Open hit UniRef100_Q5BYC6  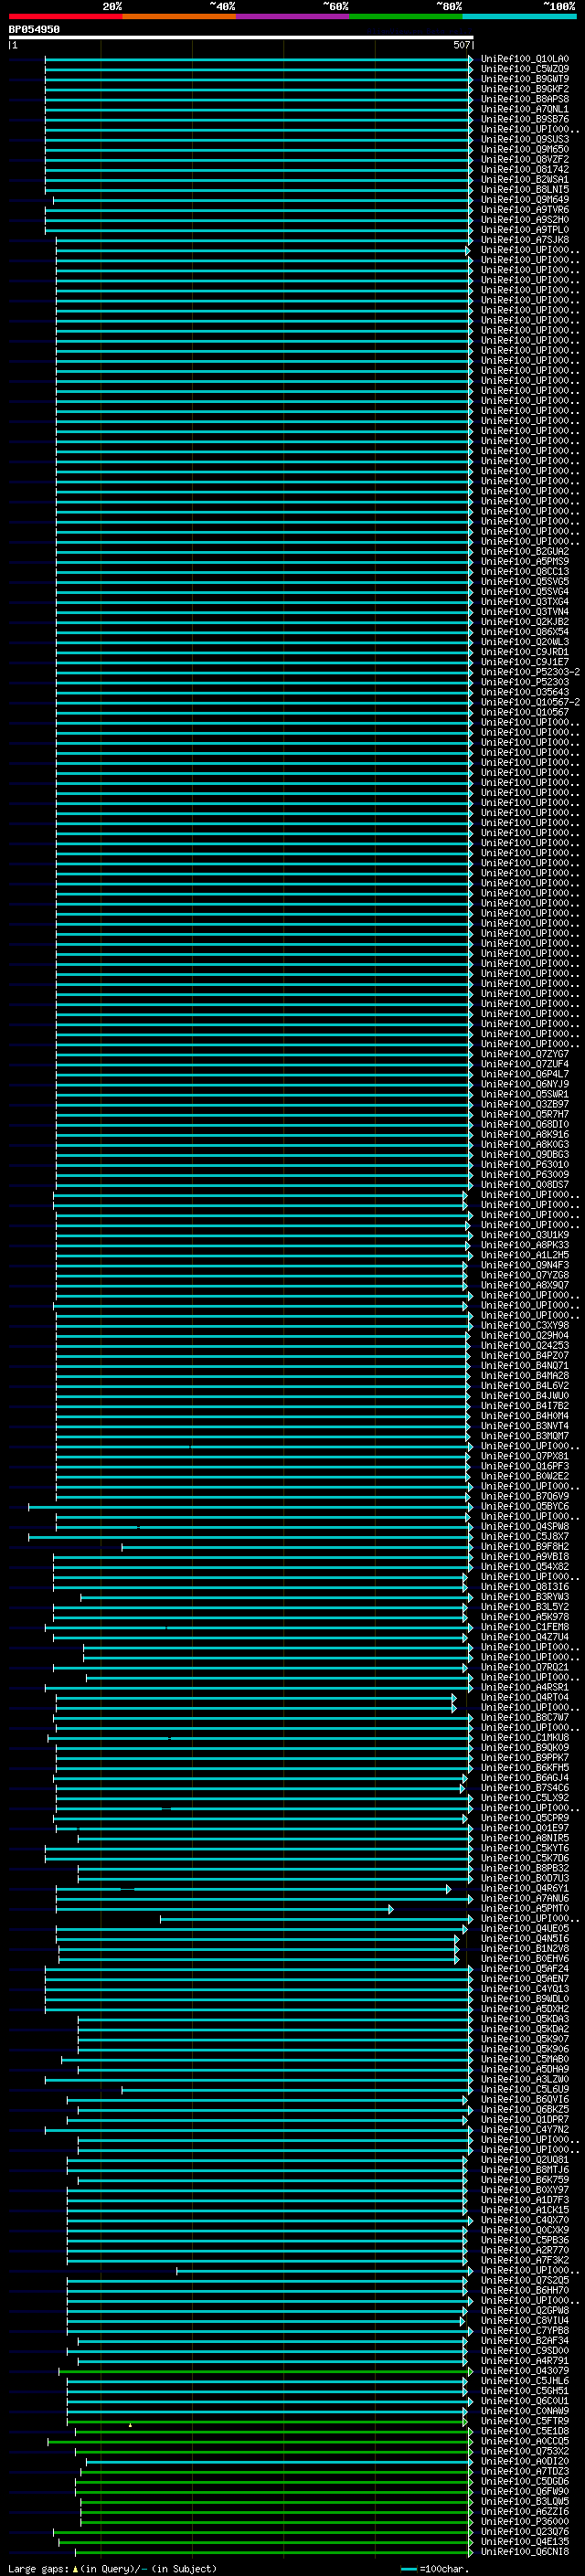tap(524, 1506)
